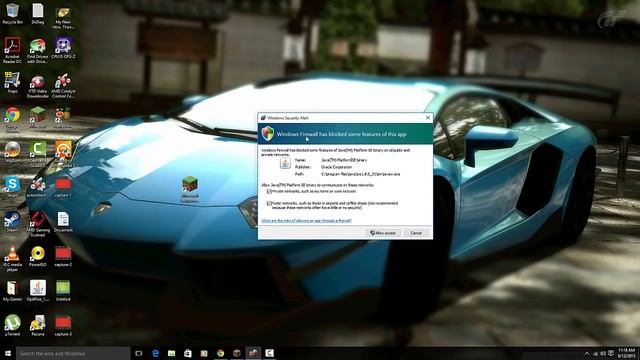Open the capture-3 video file
The height and width of the screenshot is (360, 640).
(x=63, y=326)
